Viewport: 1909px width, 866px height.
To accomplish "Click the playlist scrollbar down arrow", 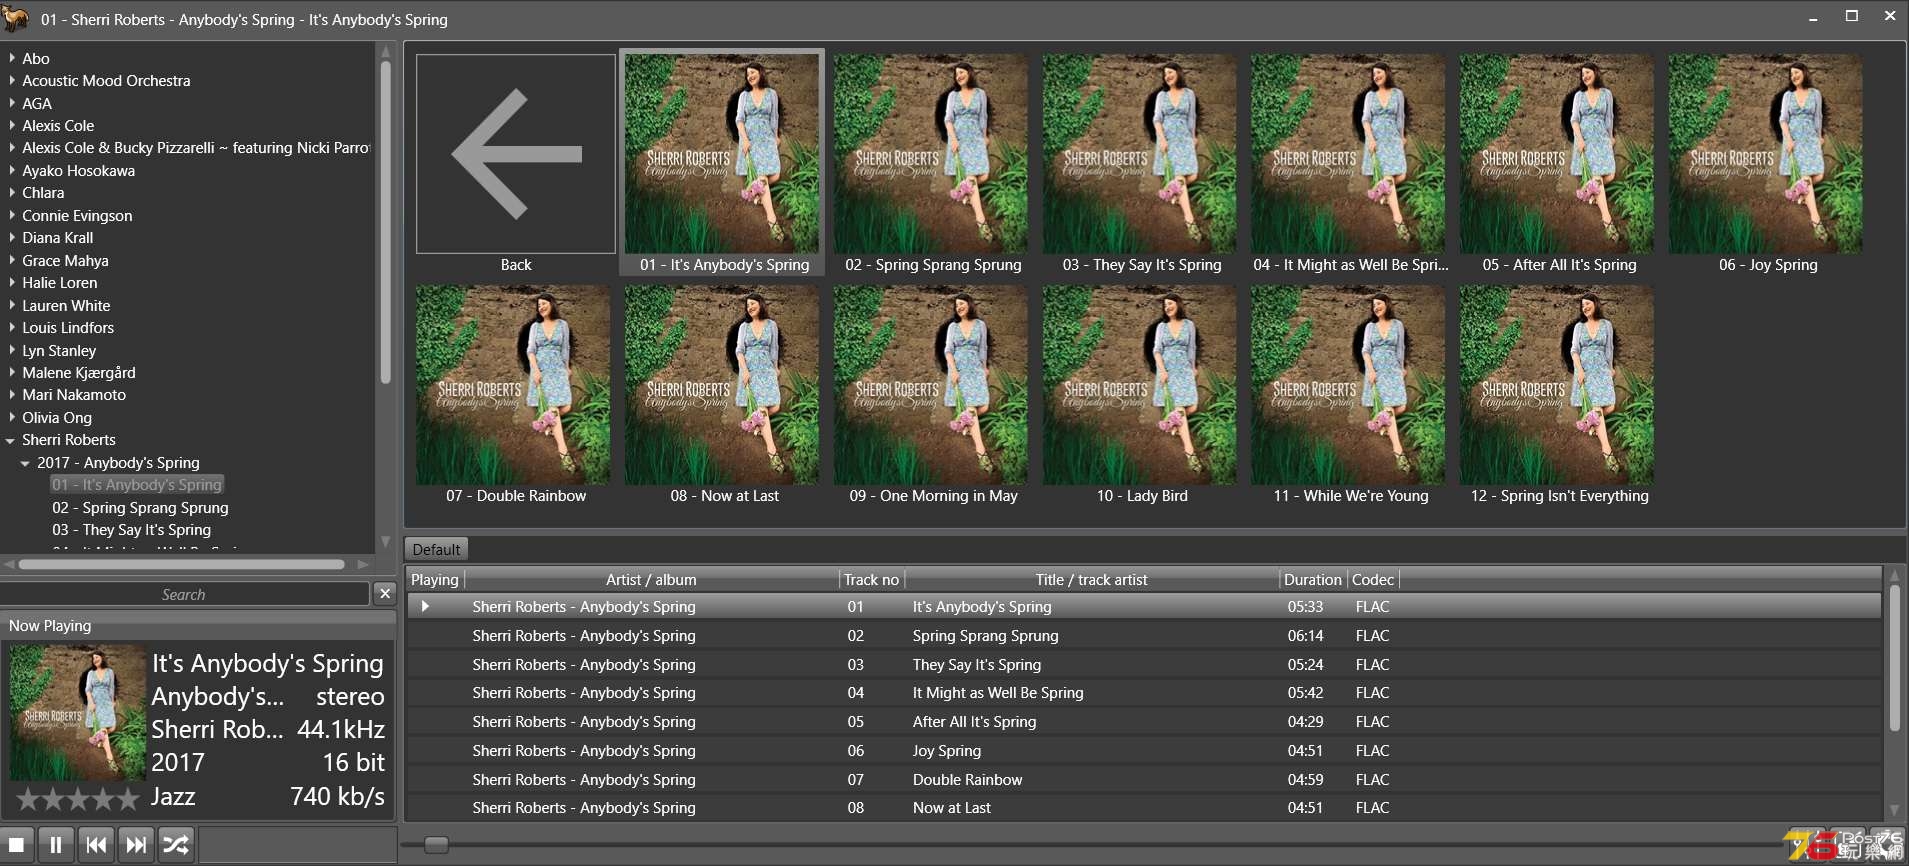I will 1893,810.
